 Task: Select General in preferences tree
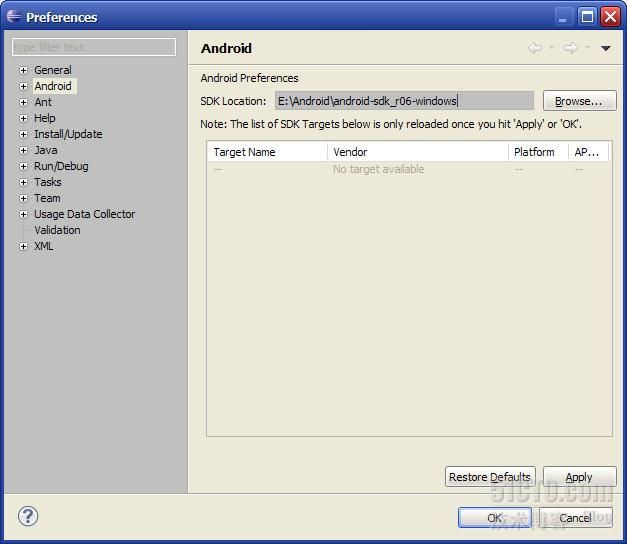point(53,70)
